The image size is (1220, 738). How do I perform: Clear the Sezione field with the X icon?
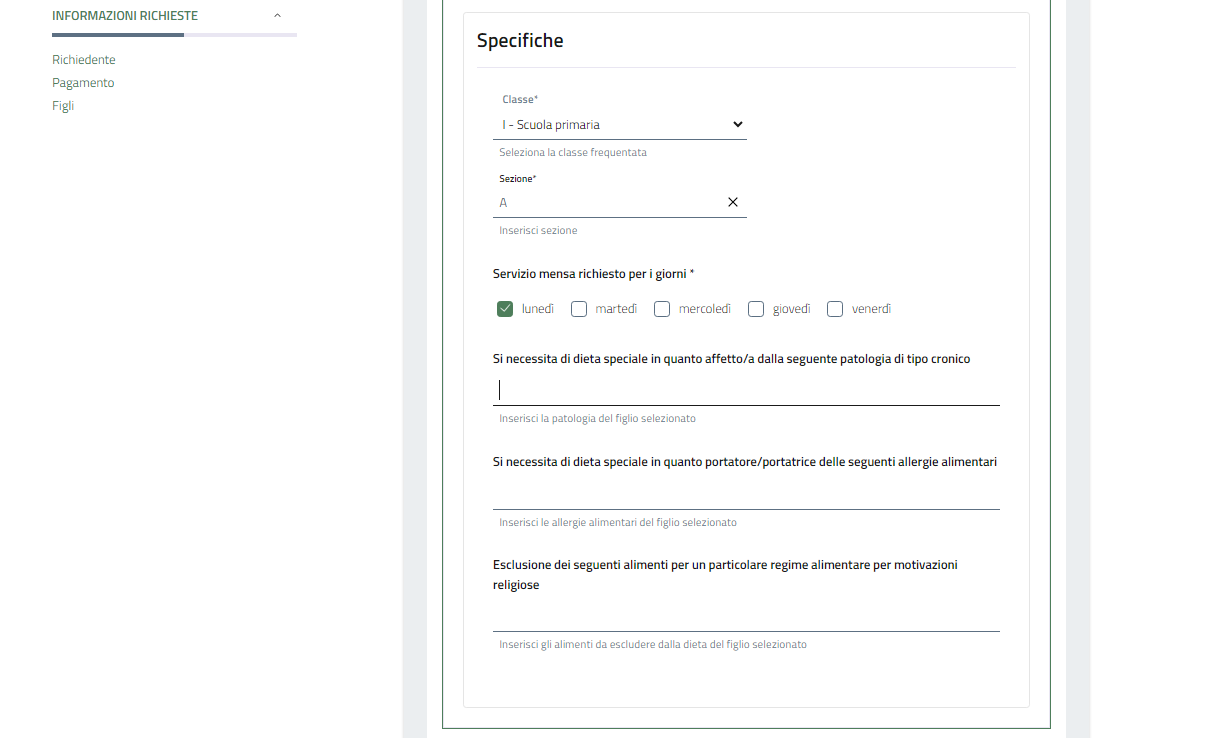pos(733,202)
